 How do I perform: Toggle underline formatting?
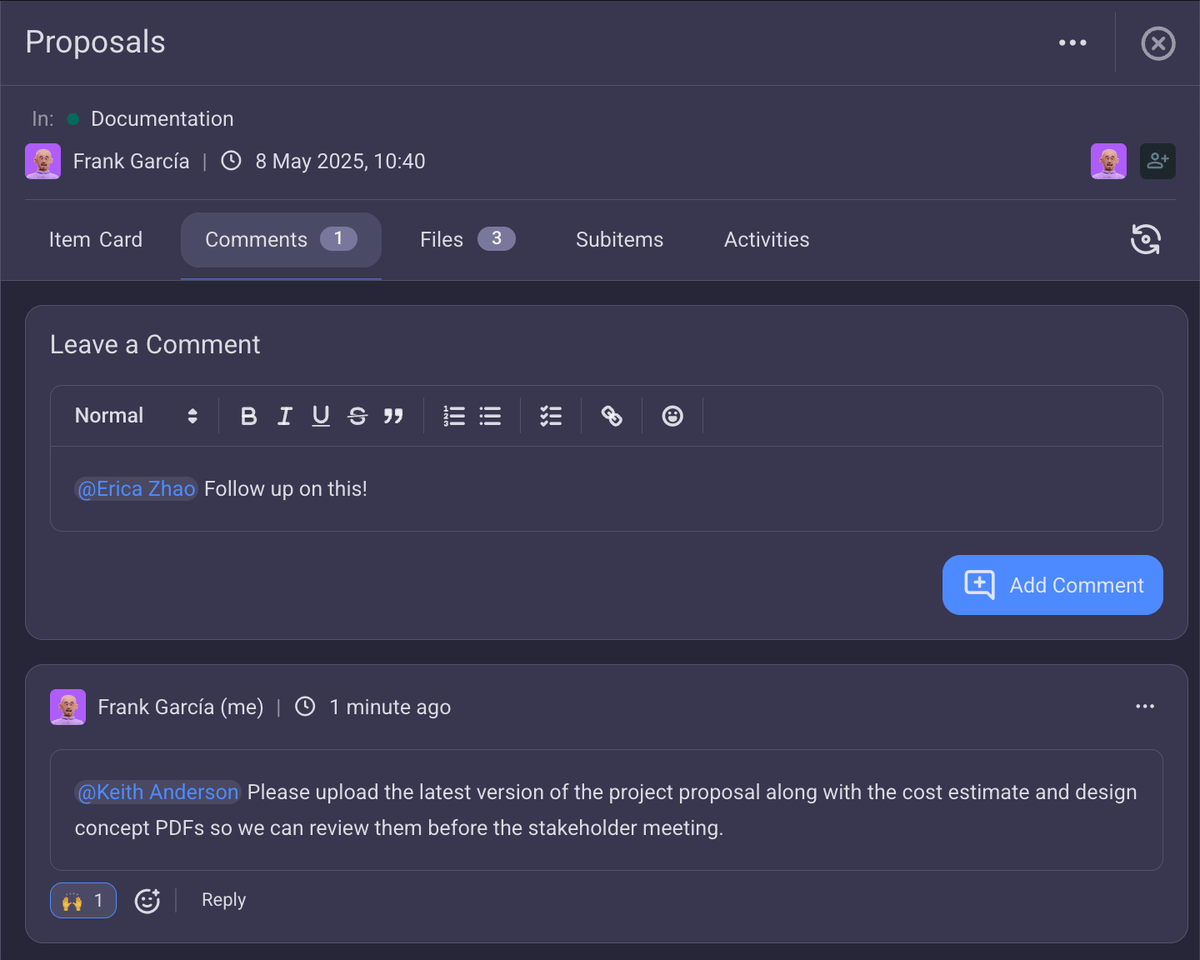coord(320,415)
